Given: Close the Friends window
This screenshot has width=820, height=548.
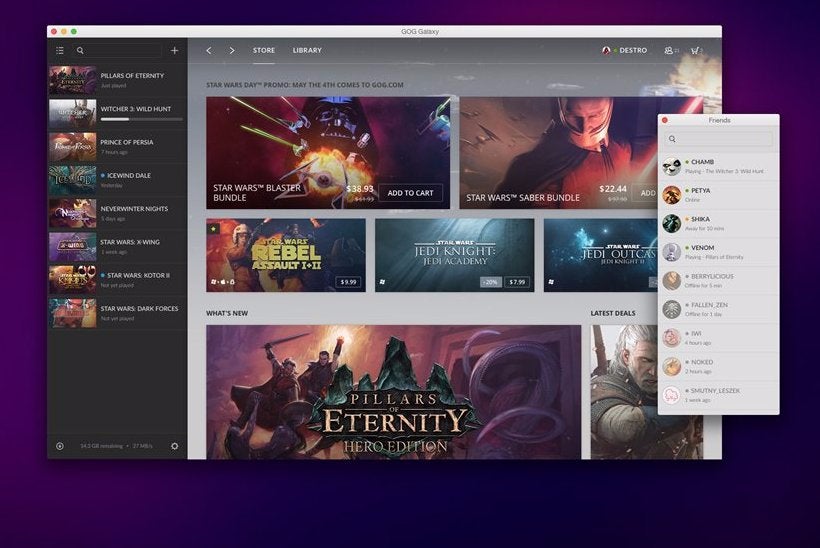Looking at the screenshot, I should pos(665,120).
